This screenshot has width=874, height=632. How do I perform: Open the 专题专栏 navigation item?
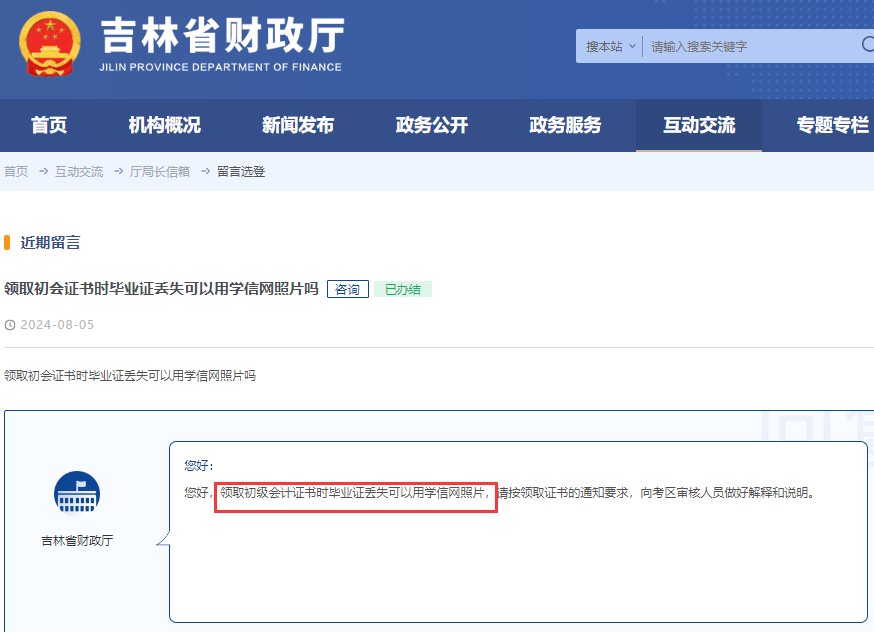(833, 125)
